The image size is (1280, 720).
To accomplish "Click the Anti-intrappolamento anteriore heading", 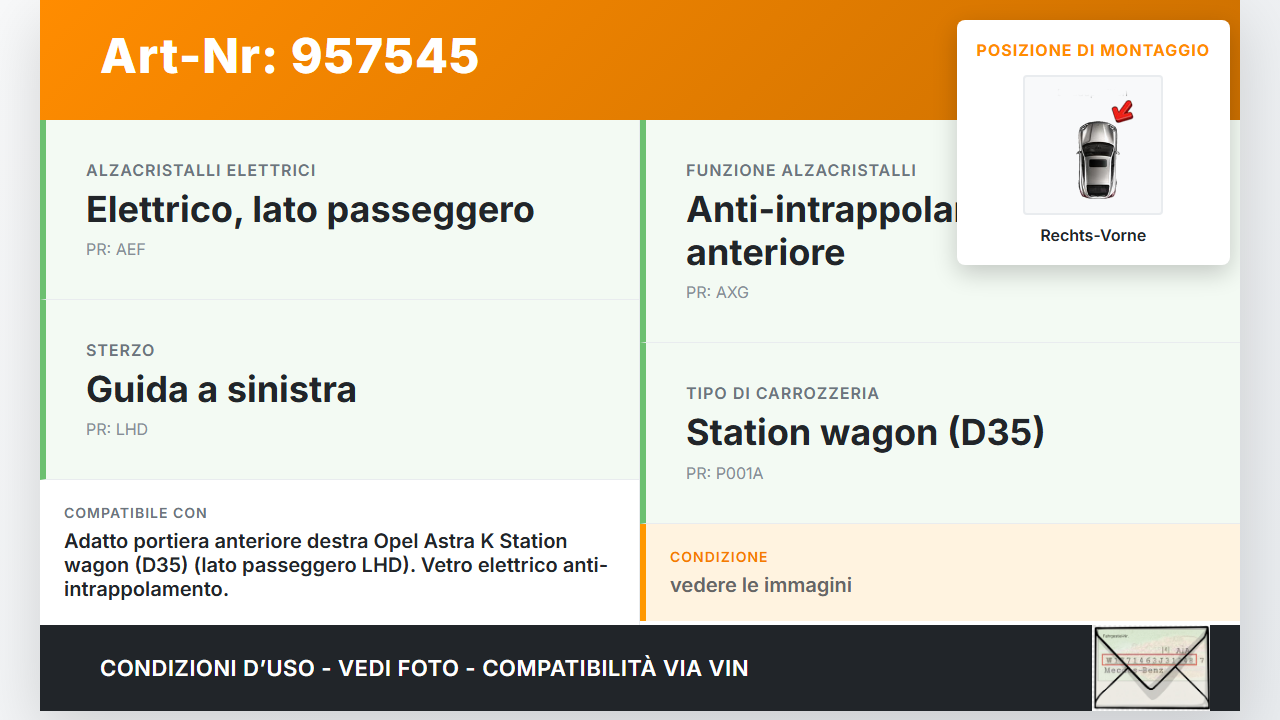I will (x=820, y=231).
